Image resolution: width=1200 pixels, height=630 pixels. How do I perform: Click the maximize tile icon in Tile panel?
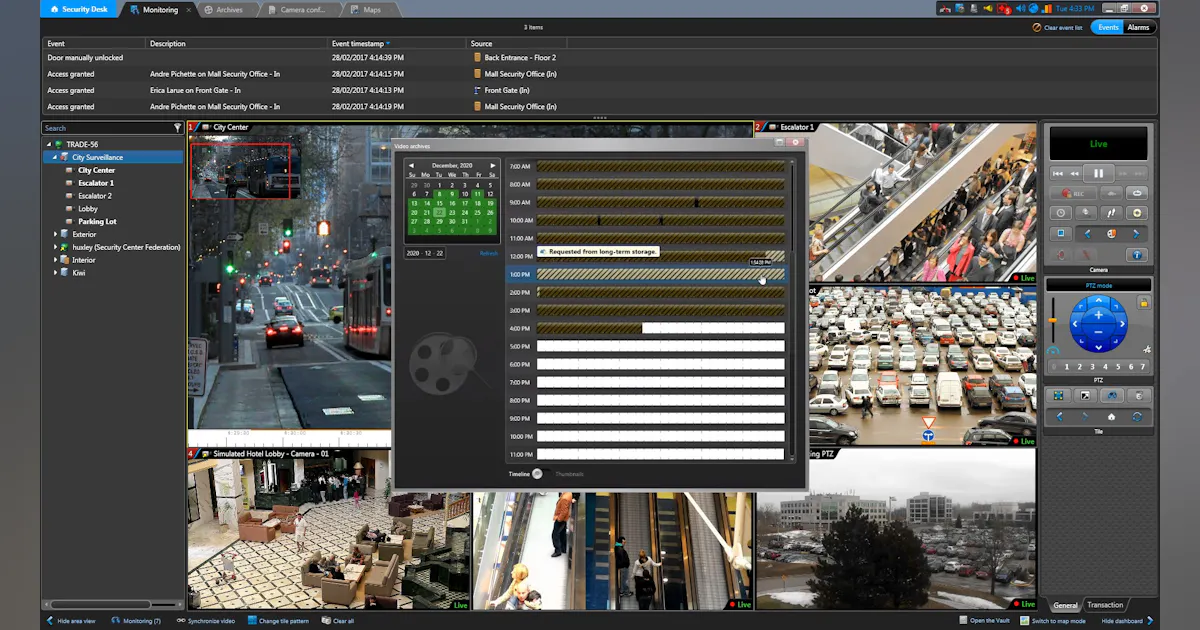(x=1085, y=397)
